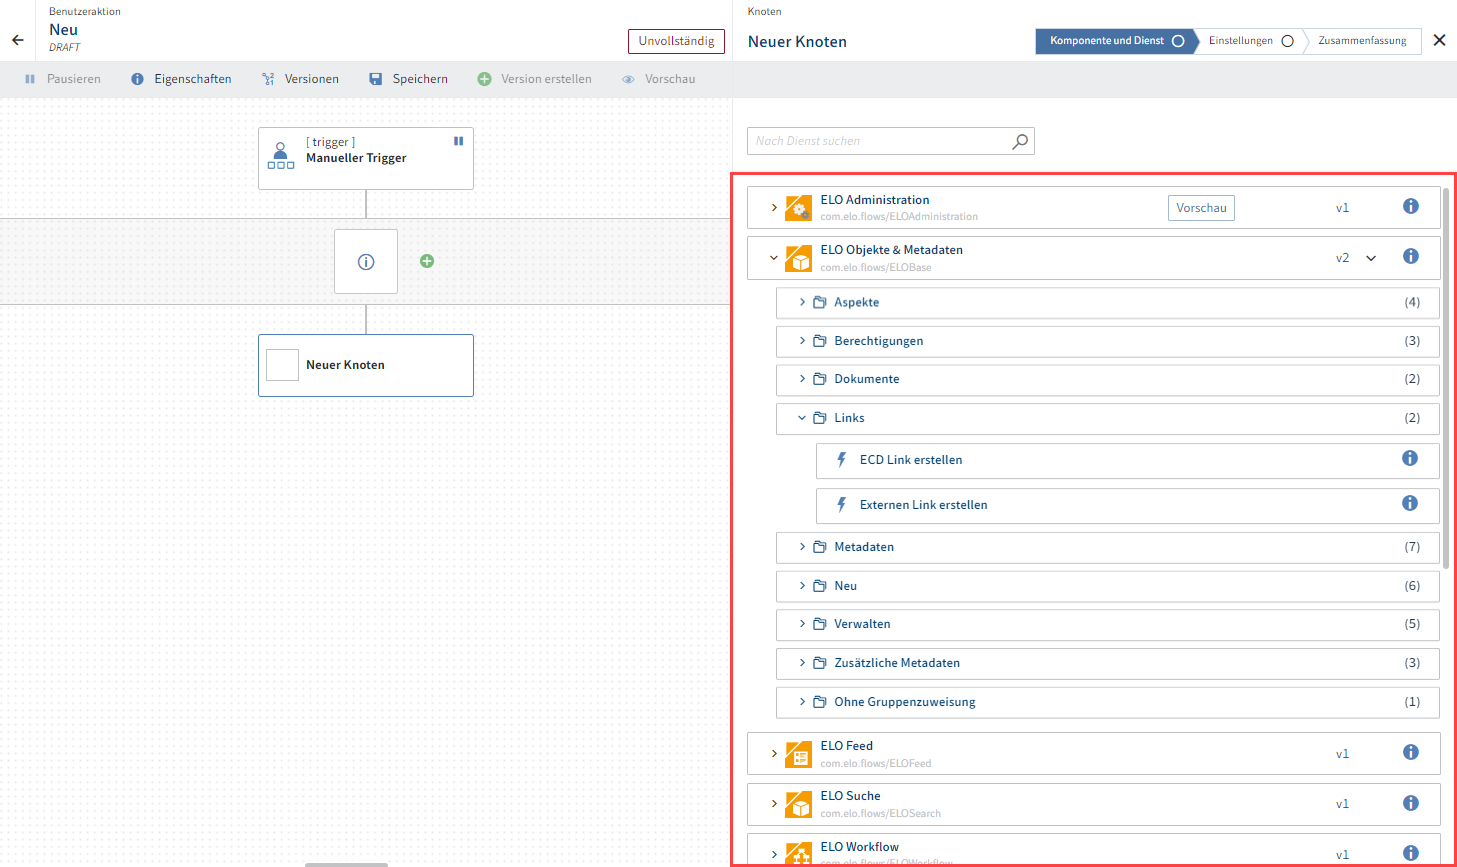
Task: Close the Neuer Knoten panel
Action: pos(1439,40)
